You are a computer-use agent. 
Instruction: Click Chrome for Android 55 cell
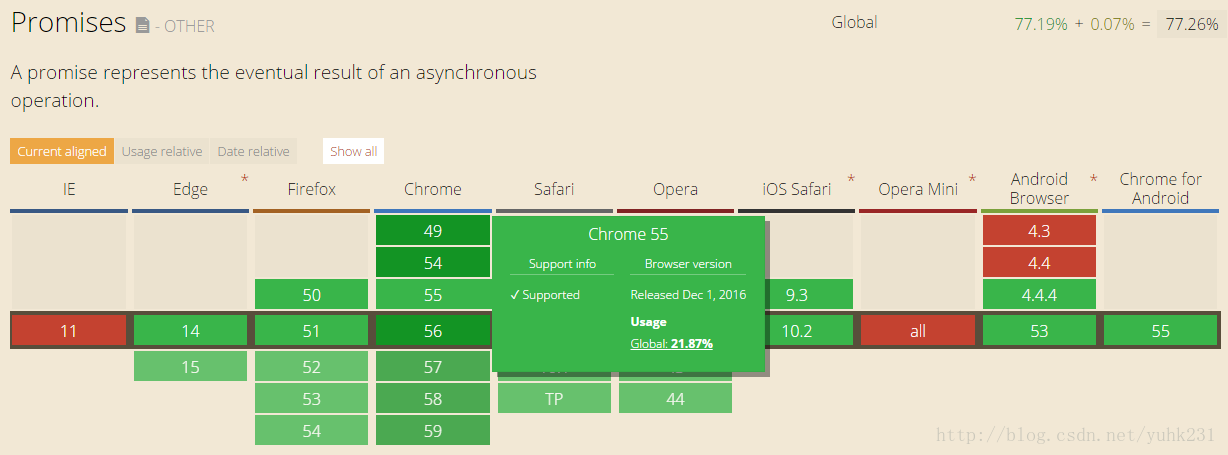(1160, 331)
